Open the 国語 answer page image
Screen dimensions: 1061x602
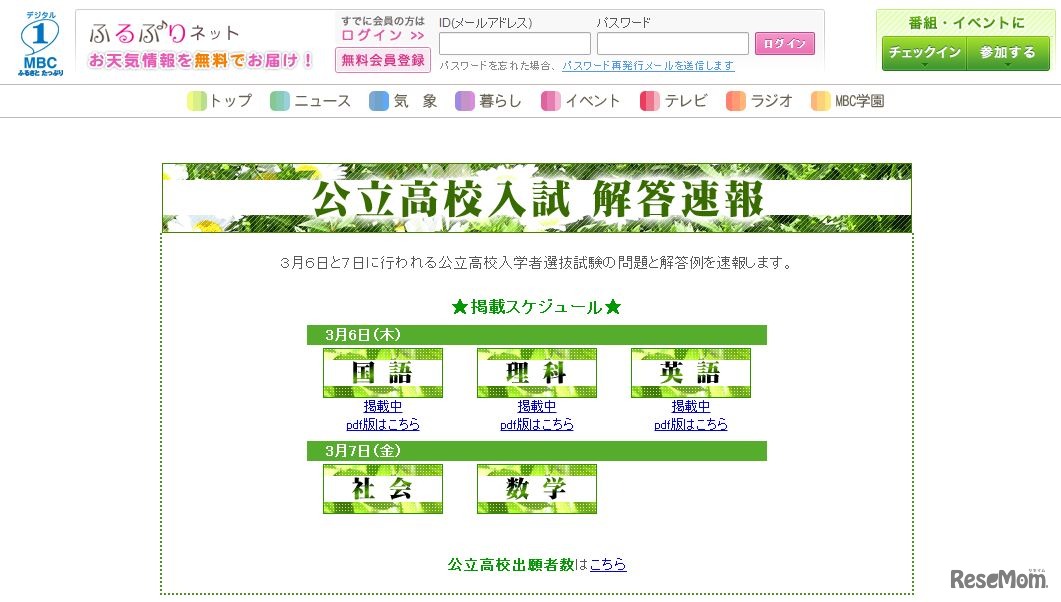coord(383,372)
